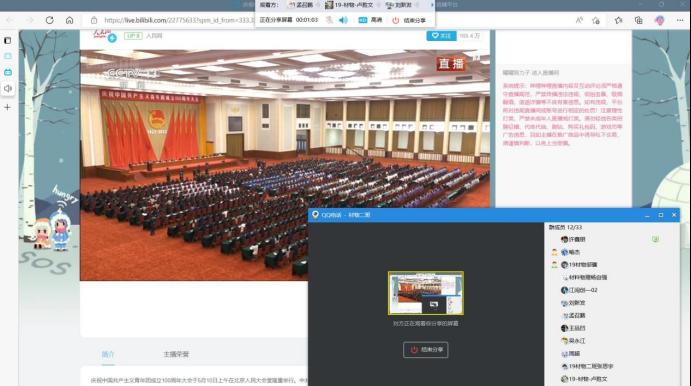Screen dimensions: 691x386
Task: Click end sharing in the top toolbar
Action: [409, 20]
